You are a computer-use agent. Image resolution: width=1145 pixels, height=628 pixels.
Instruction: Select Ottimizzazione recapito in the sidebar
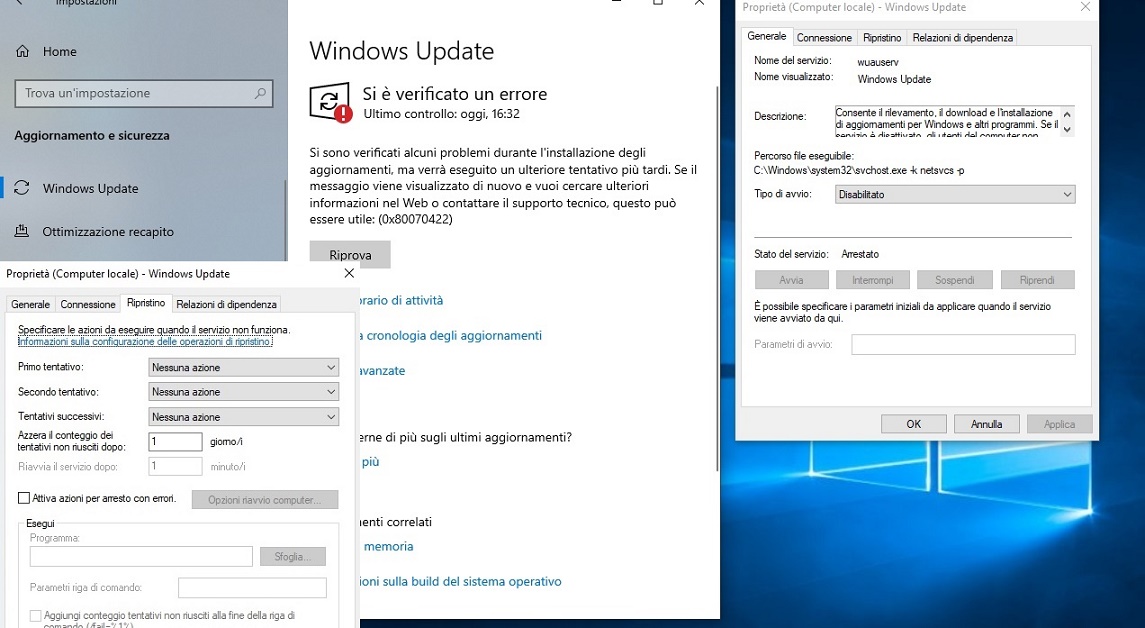click(x=108, y=231)
